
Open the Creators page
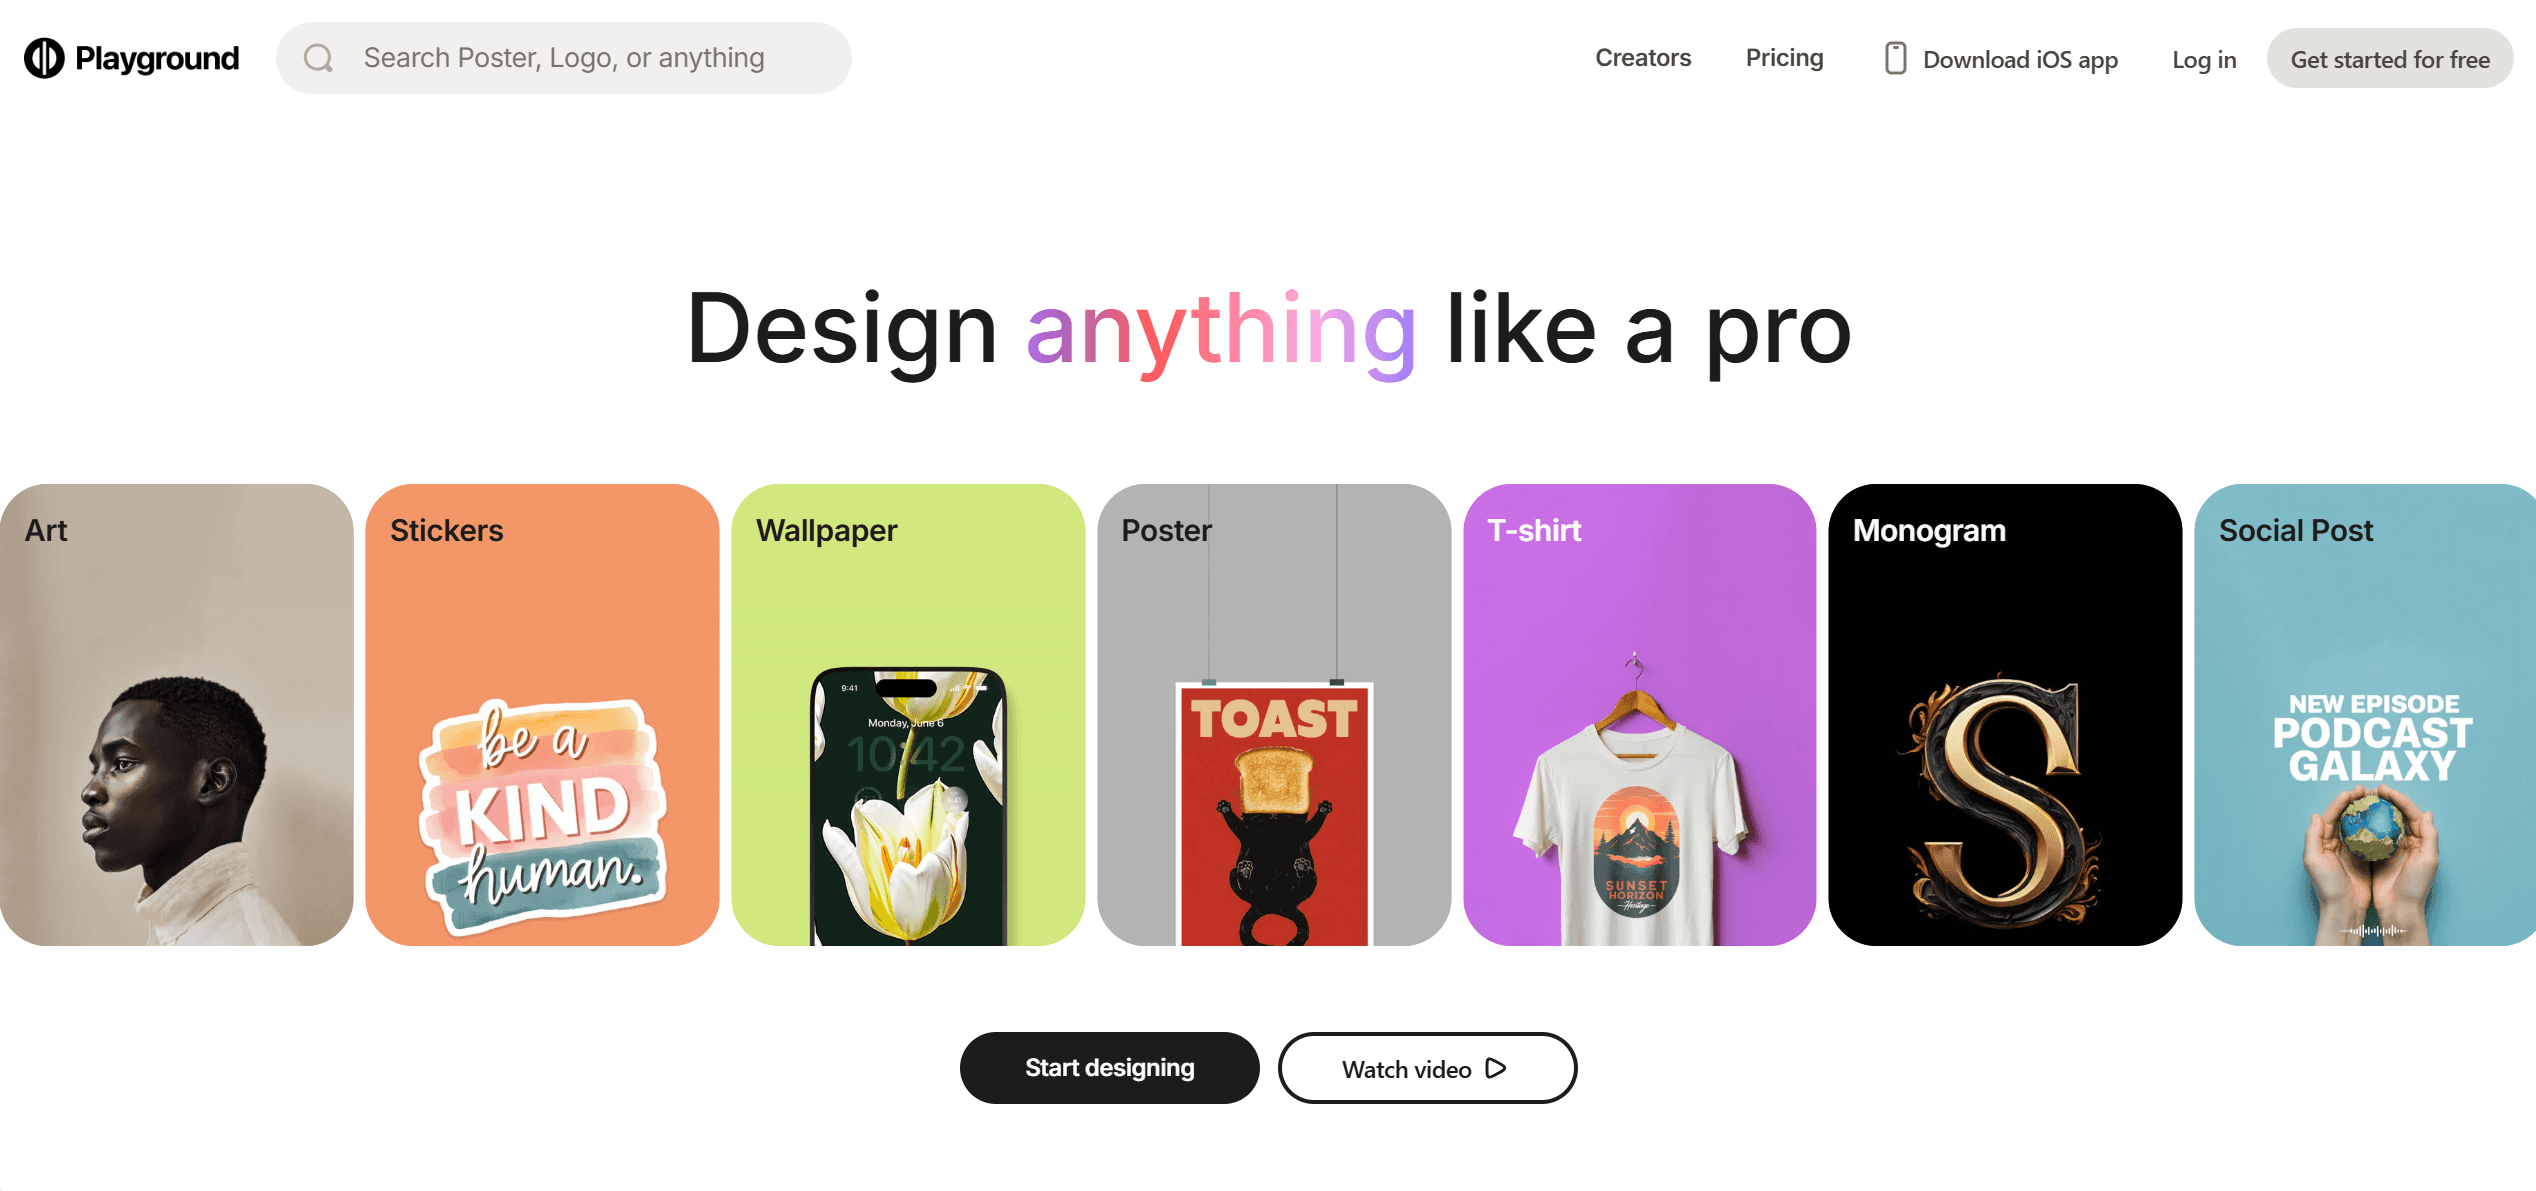click(1643, 58)
